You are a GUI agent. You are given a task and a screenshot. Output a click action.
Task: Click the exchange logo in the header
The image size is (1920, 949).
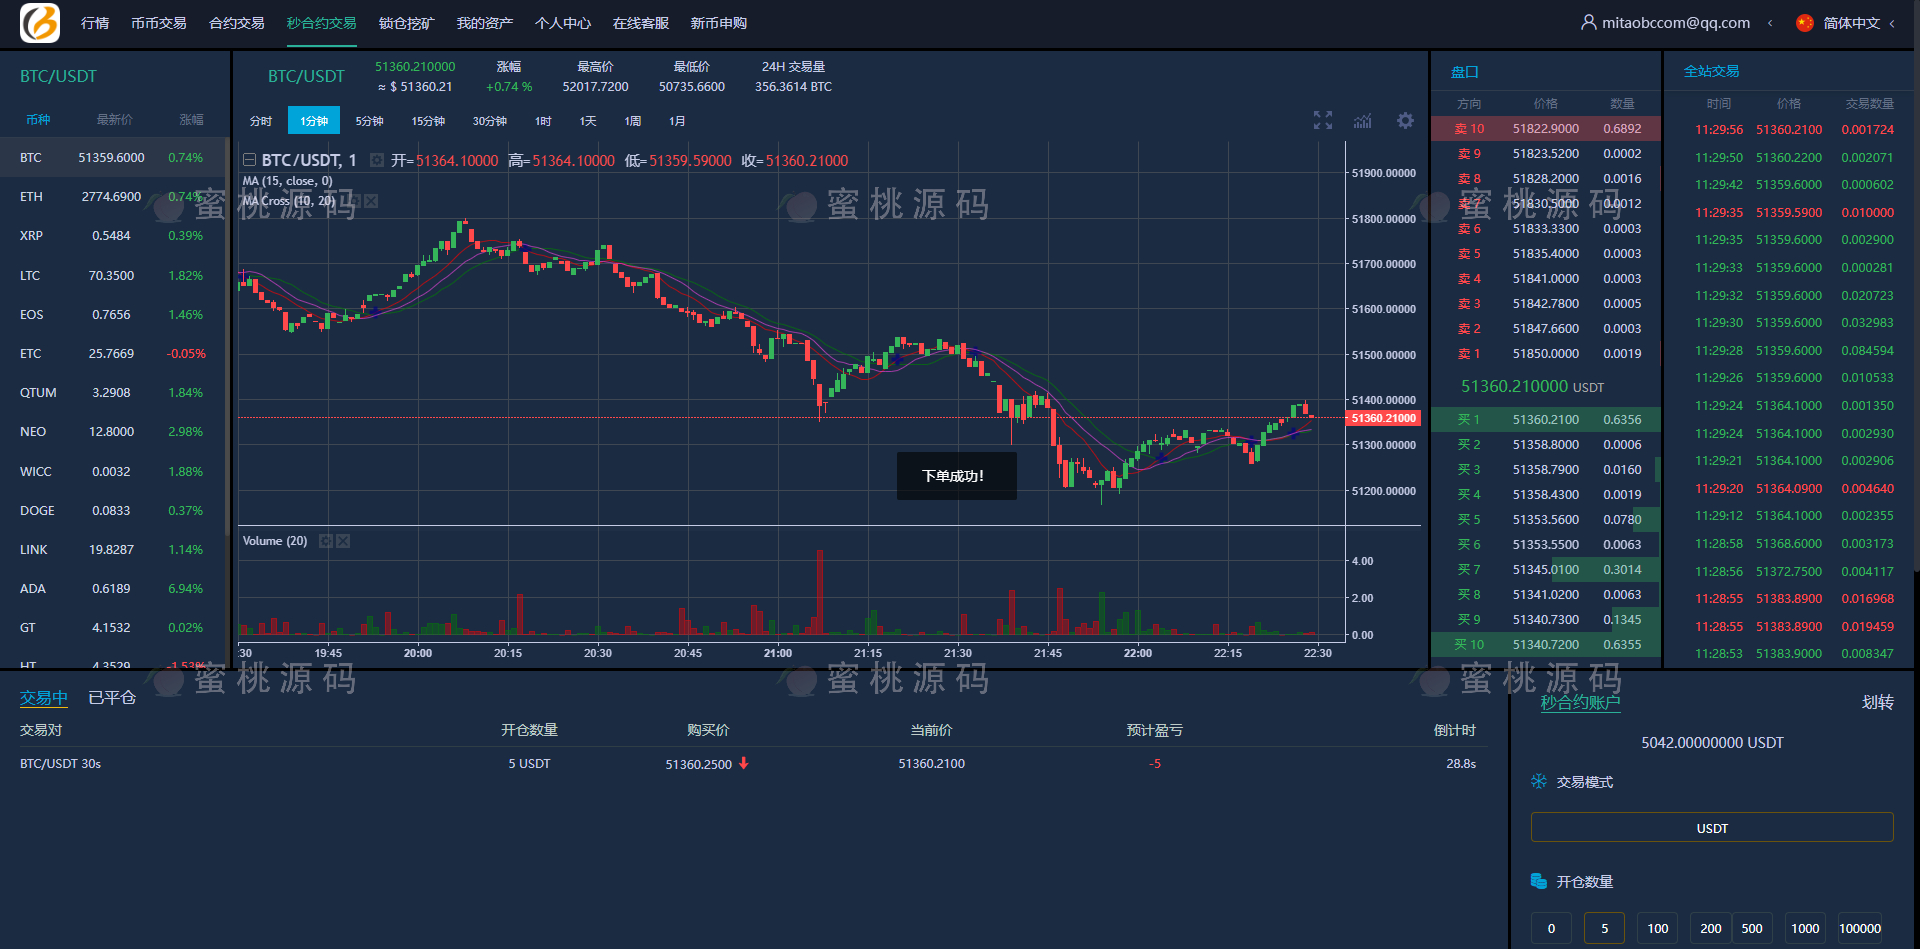(40, 23)
